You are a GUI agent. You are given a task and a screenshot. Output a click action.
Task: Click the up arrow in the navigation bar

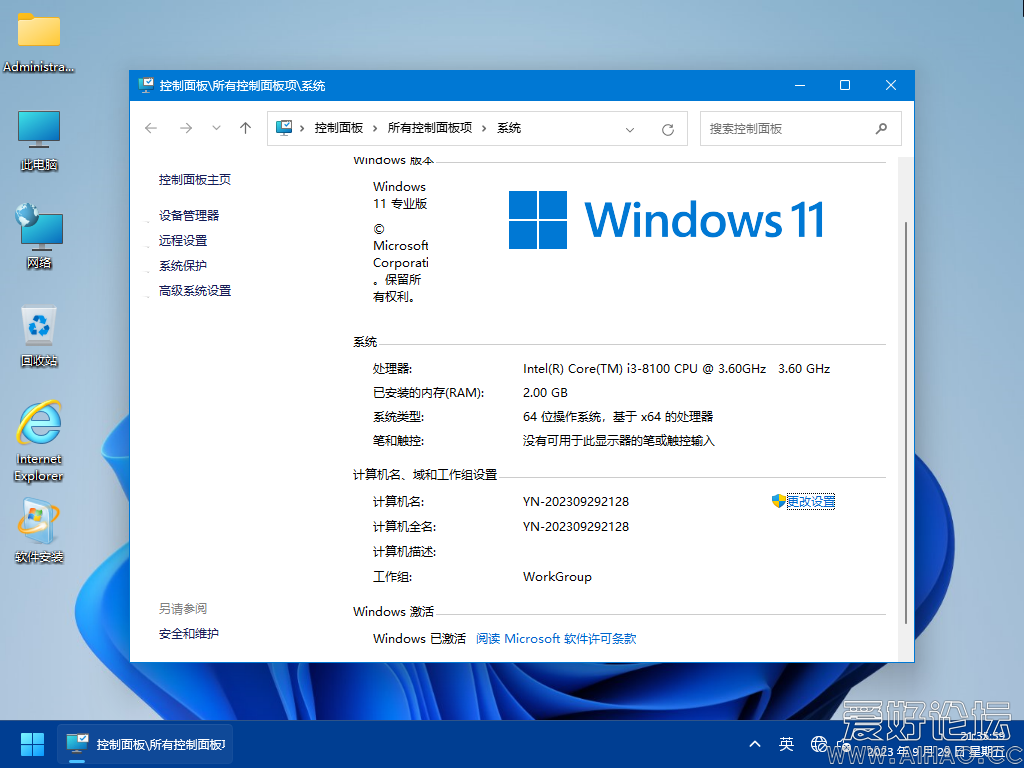(x=245, y=128)
